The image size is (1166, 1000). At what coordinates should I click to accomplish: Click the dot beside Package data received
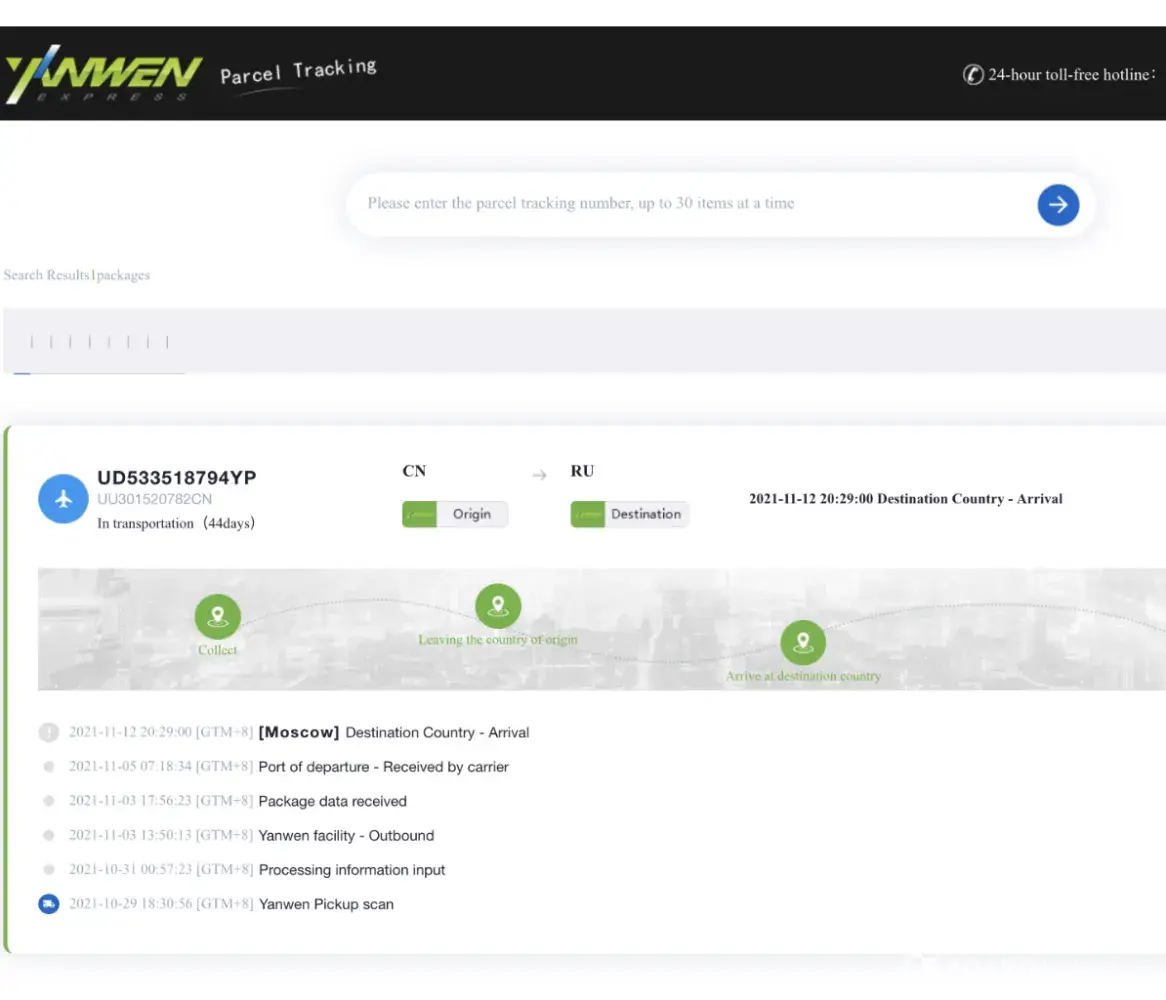[x=48, y=801]
